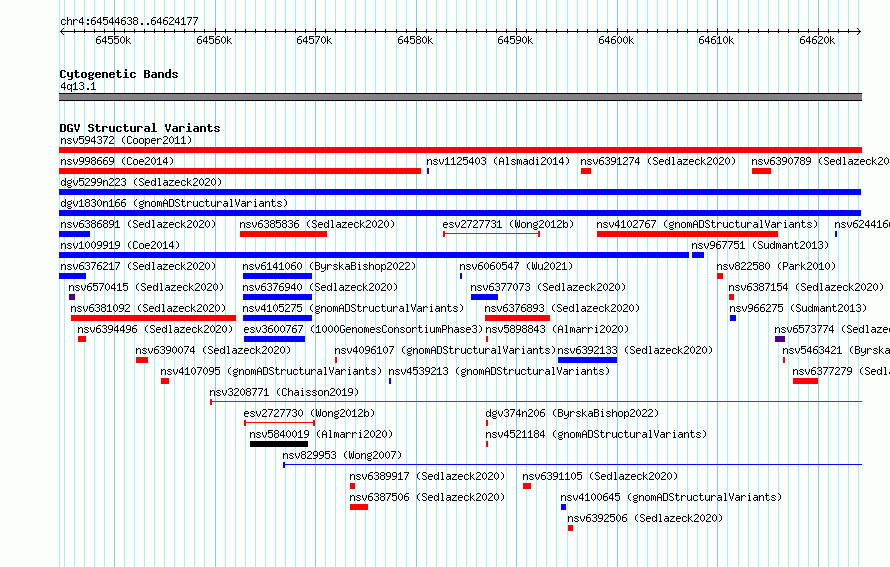The width and height of the screenshot is (890, 567).
Task: Click the nsv3208771 (Chaisson2019) label
Action: point(284,392)
